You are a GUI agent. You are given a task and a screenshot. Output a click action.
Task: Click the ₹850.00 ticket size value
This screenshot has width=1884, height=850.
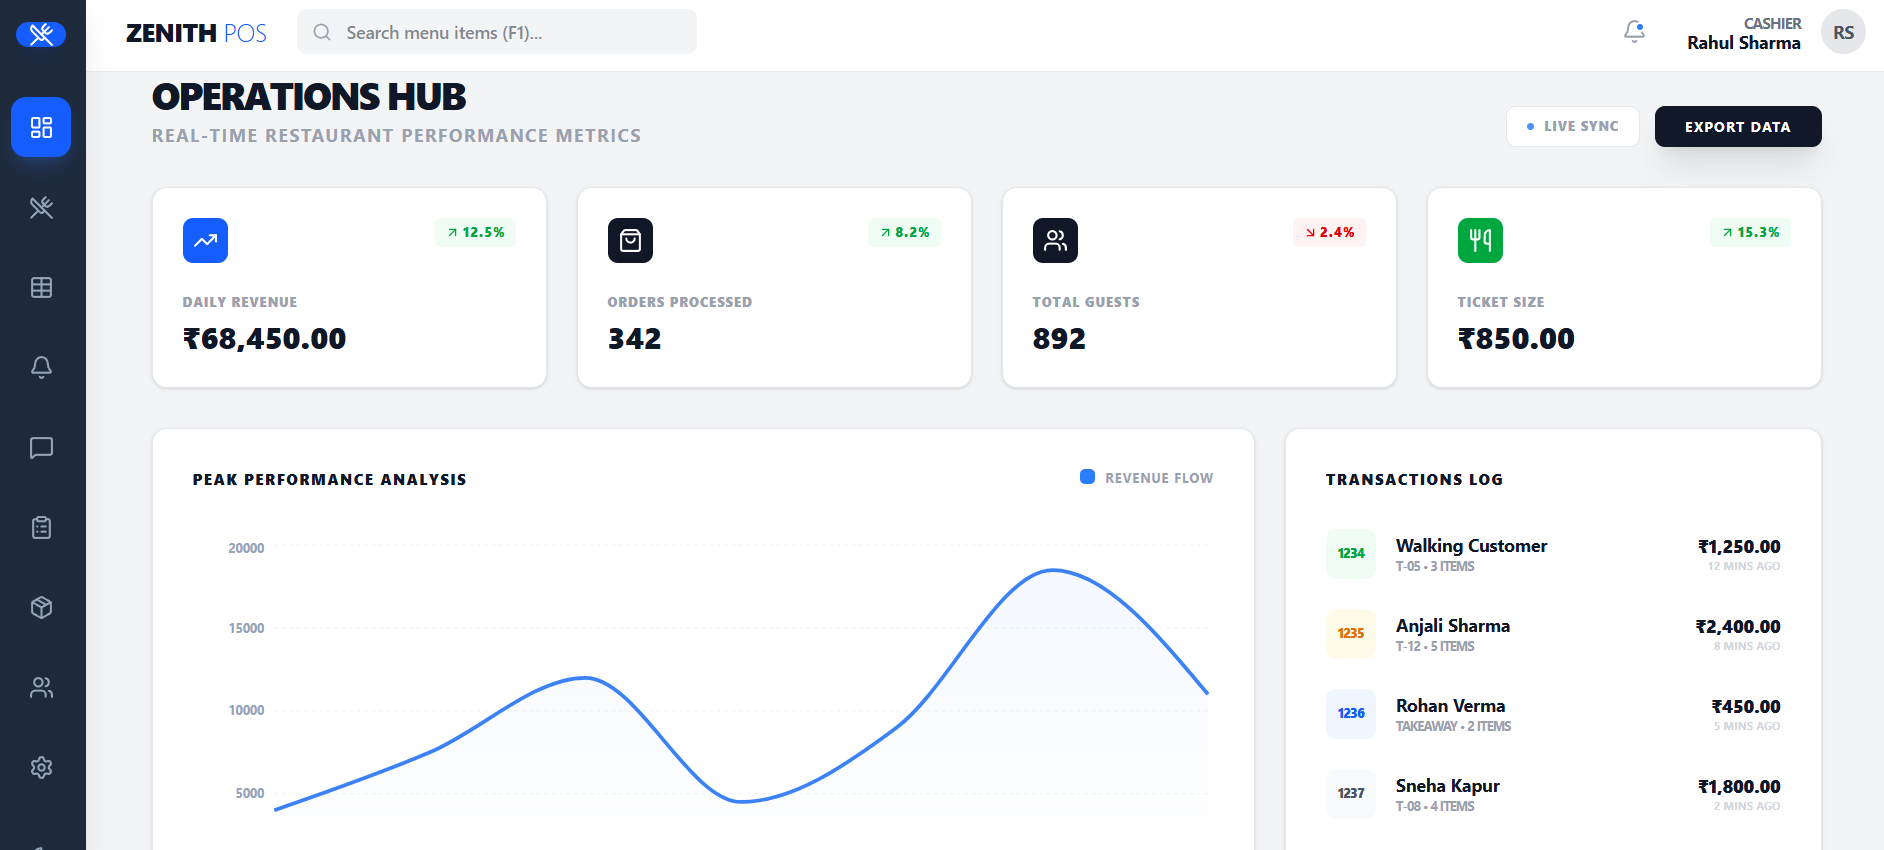1516,339
